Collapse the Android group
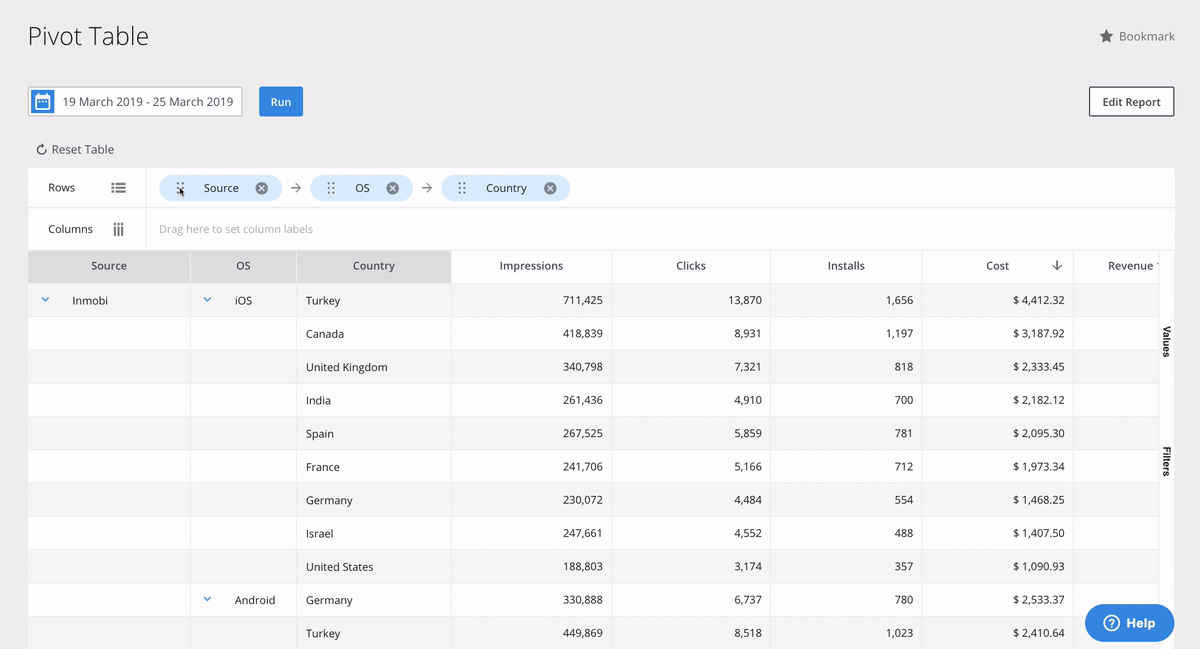1200x649 pixels. pos(207,600)
